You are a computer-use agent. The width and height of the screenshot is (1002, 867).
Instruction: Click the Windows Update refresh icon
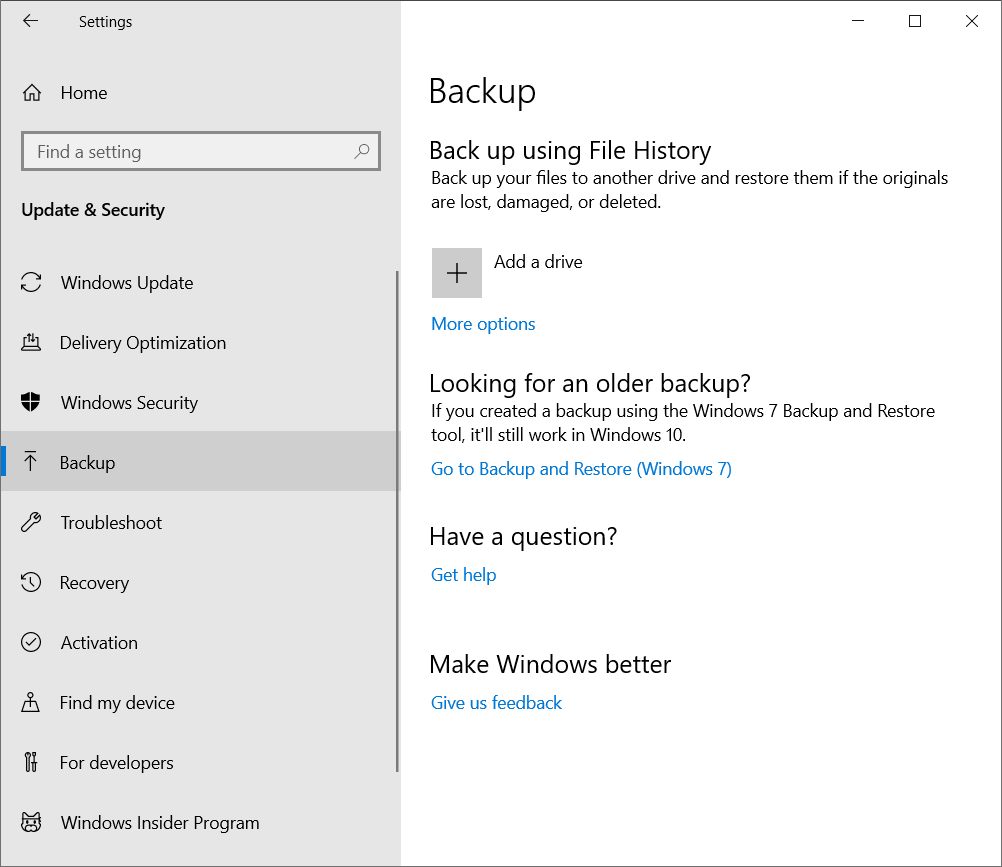coord(31,282)
